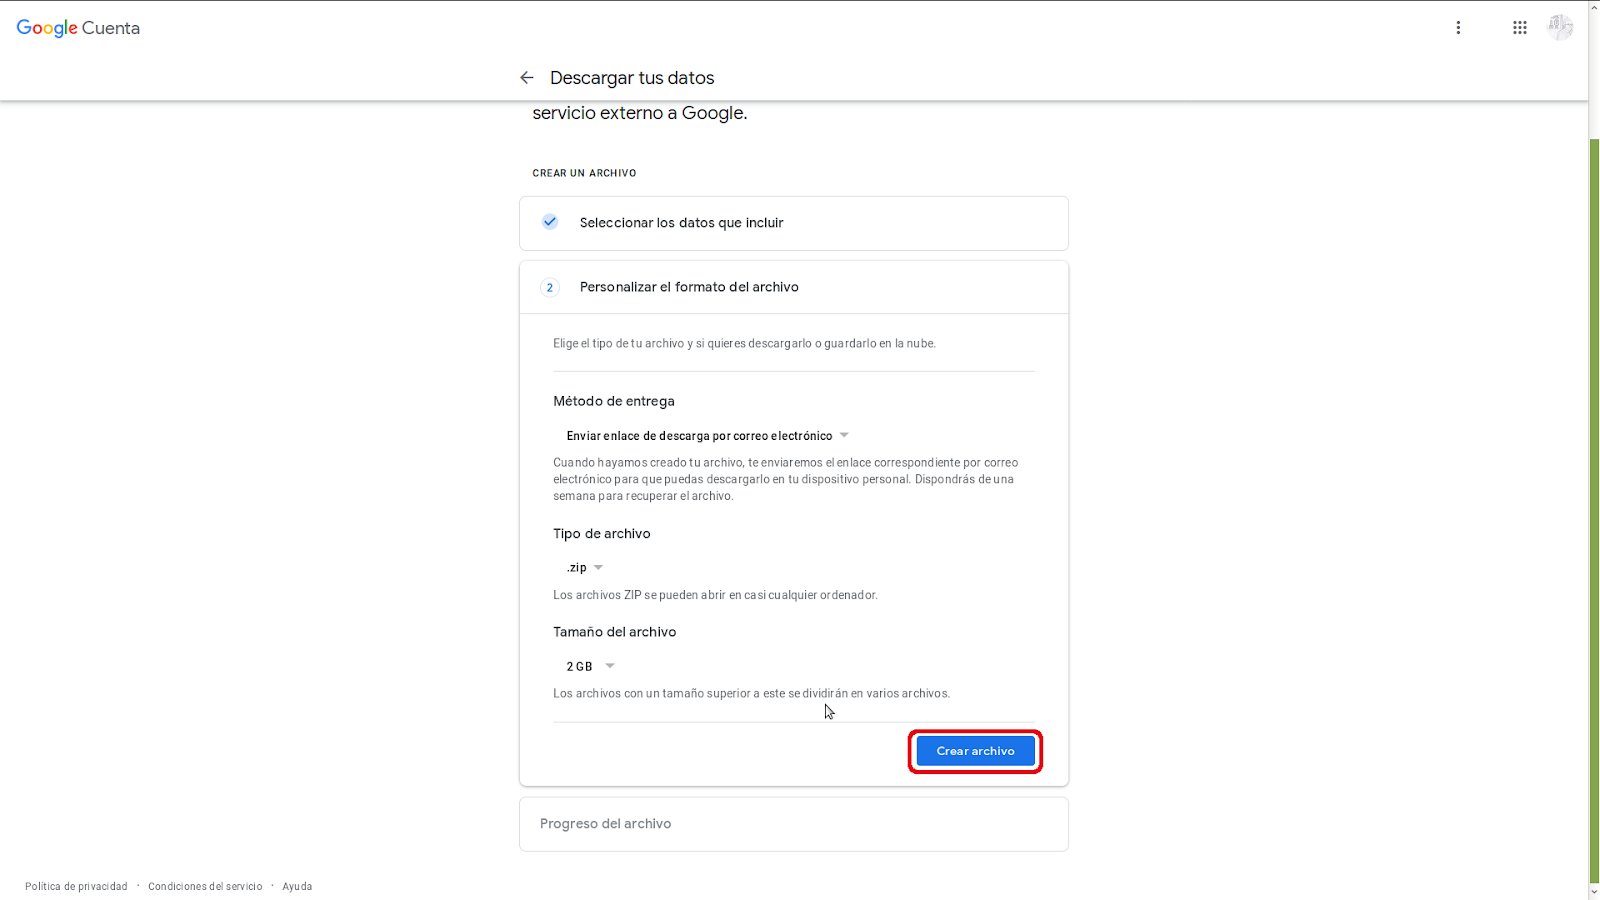Image resolution: width=1600 pixels, height=900 pixels.
Task: Open the Ayuda link
Action: [x=297, y=886]
